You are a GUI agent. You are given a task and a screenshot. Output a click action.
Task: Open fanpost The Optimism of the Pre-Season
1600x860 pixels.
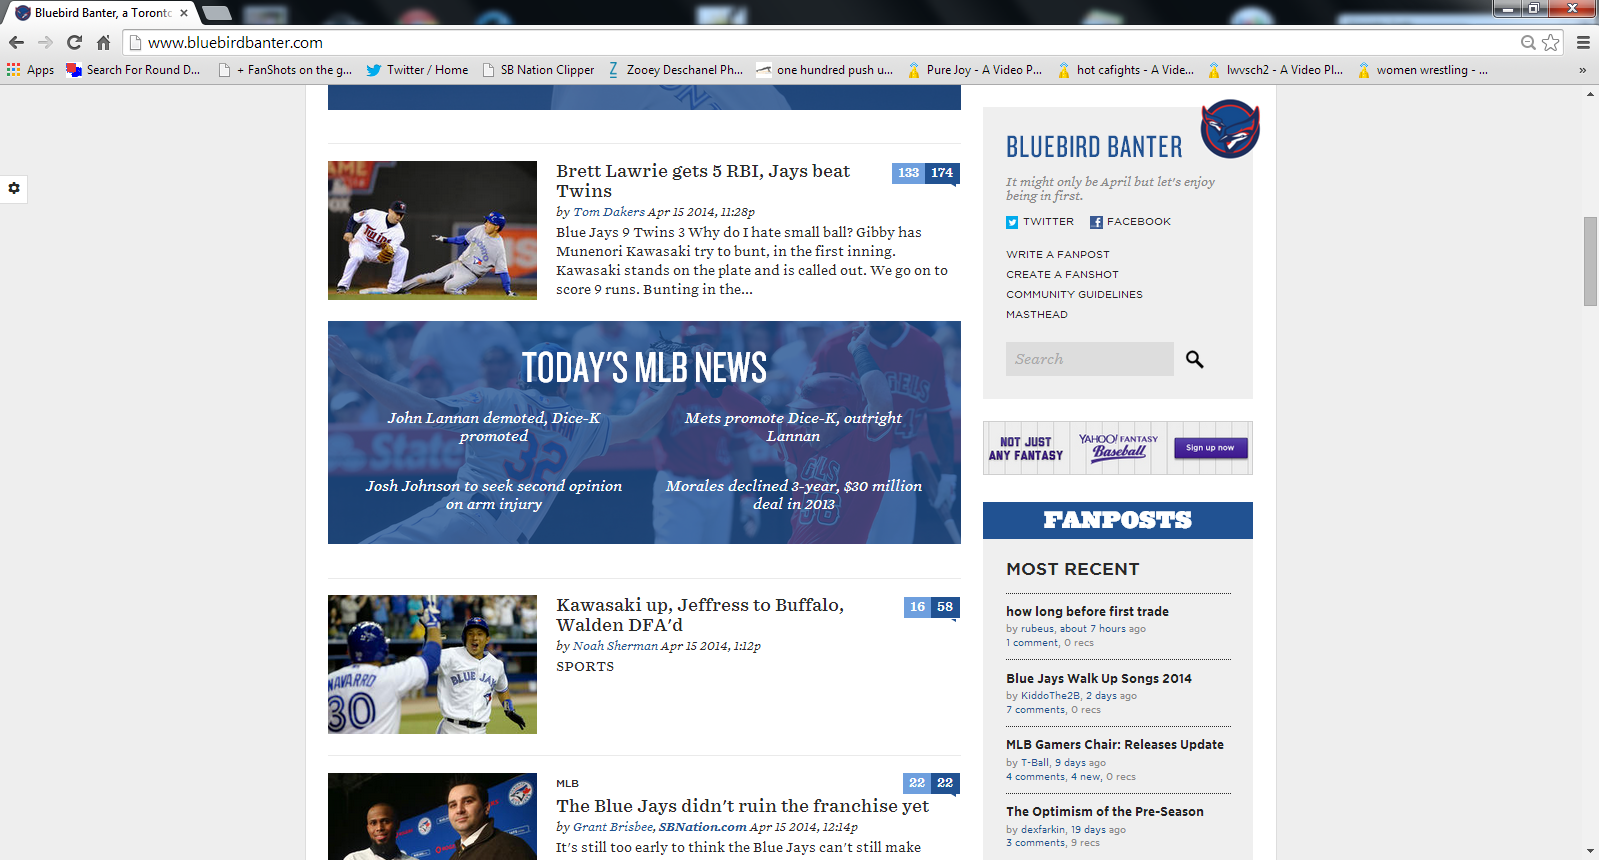click(1105, 812)
